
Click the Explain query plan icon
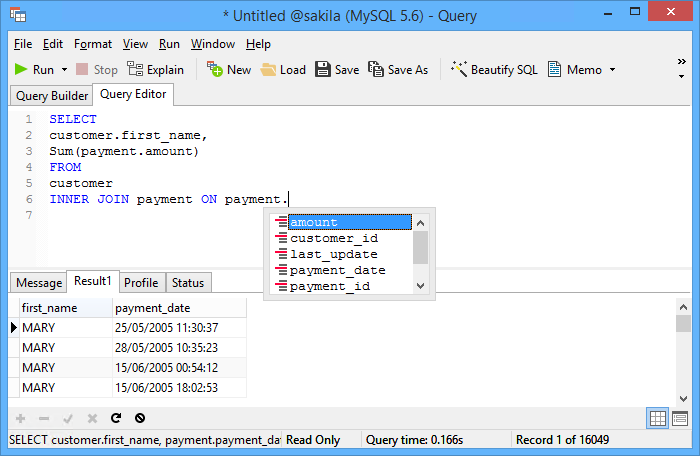click(x=135, y=69)
